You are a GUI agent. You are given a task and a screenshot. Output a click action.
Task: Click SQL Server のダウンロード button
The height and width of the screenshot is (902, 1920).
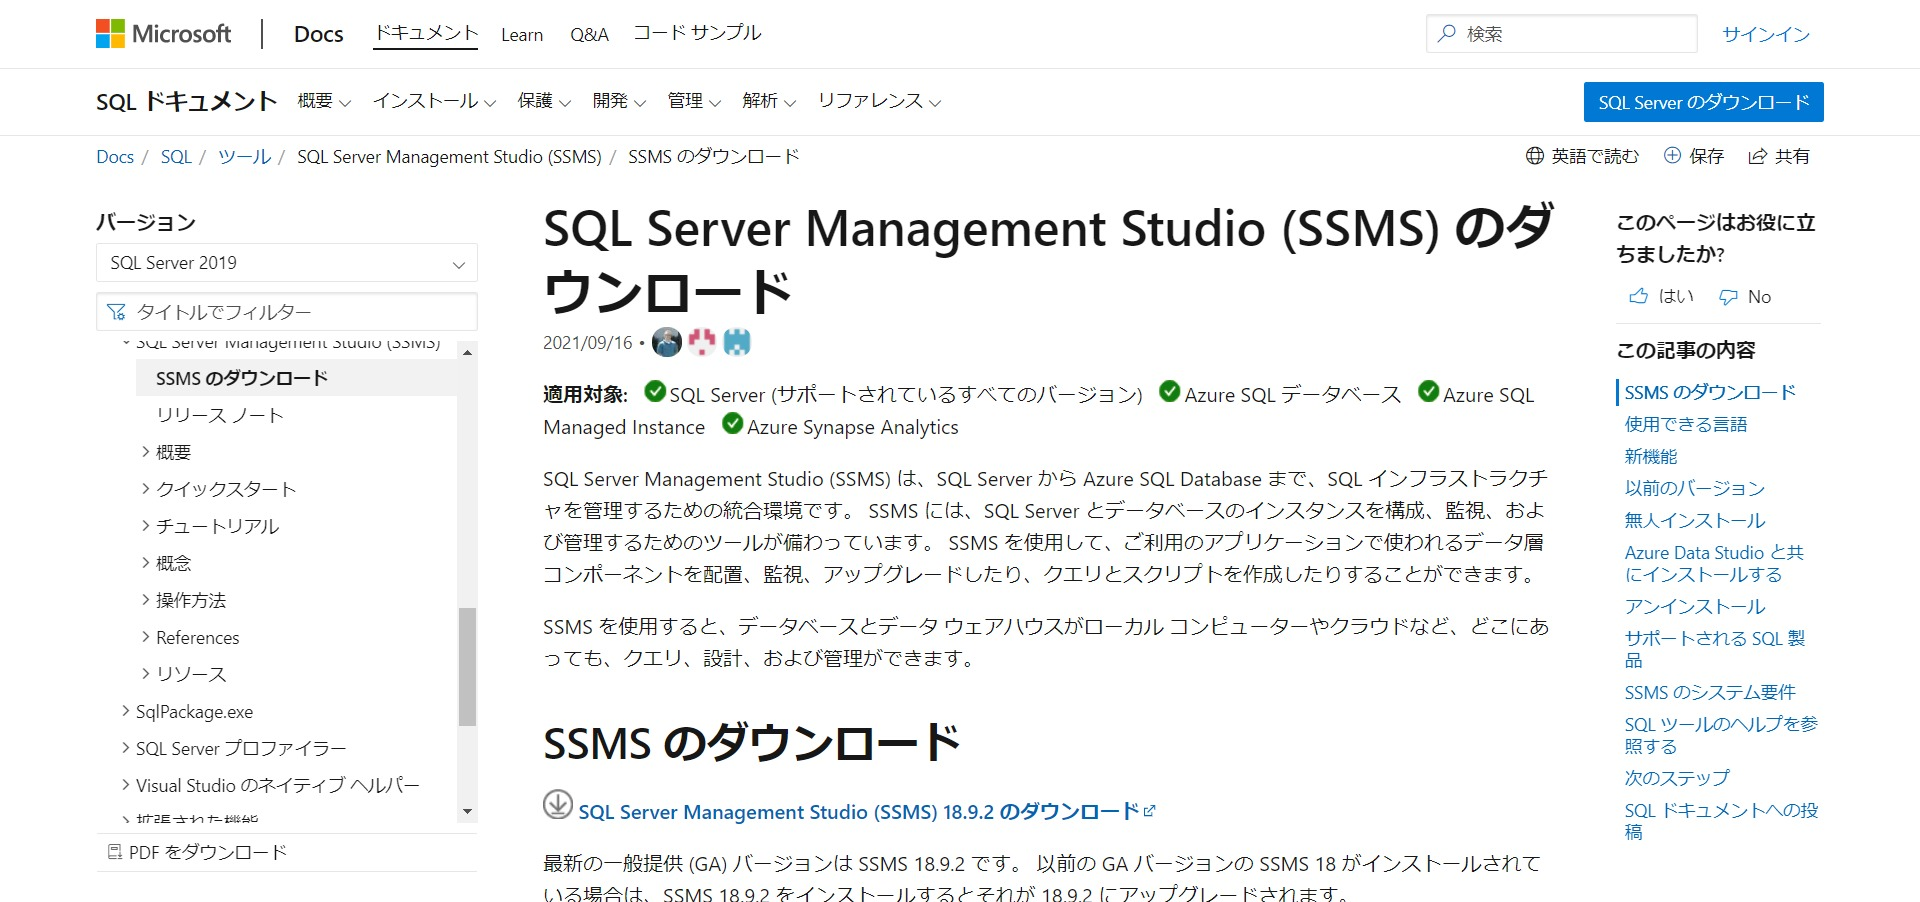[1703, 102]
